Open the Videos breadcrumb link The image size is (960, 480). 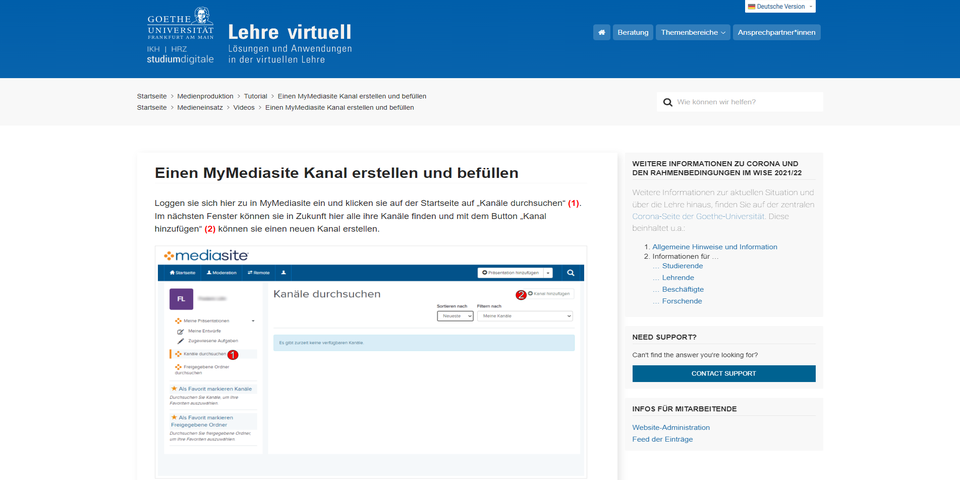pos(244,107)
